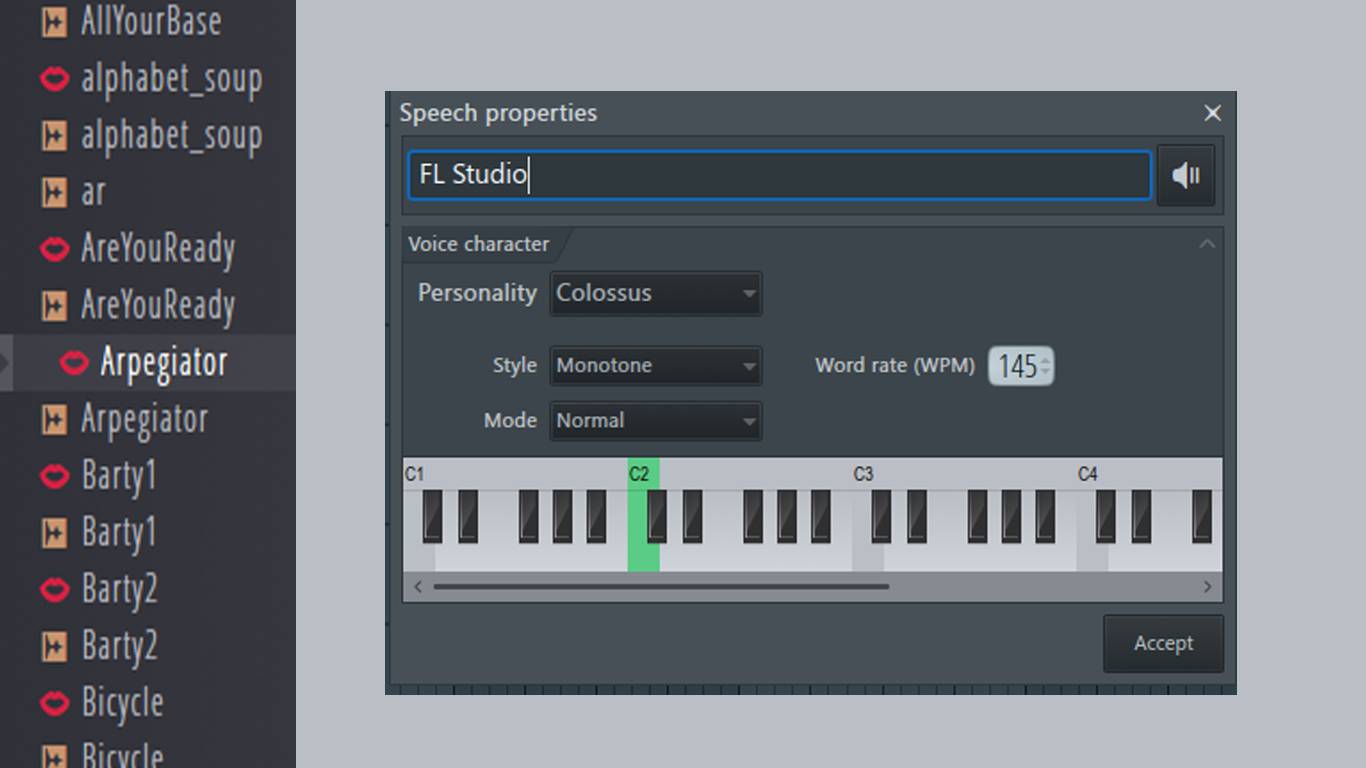The height and width of the screenshot is (768, 1366).
Task: Click the lips icon of alphabet_soup speech preset
Action: pyautogui.click(x=54, y=79)
